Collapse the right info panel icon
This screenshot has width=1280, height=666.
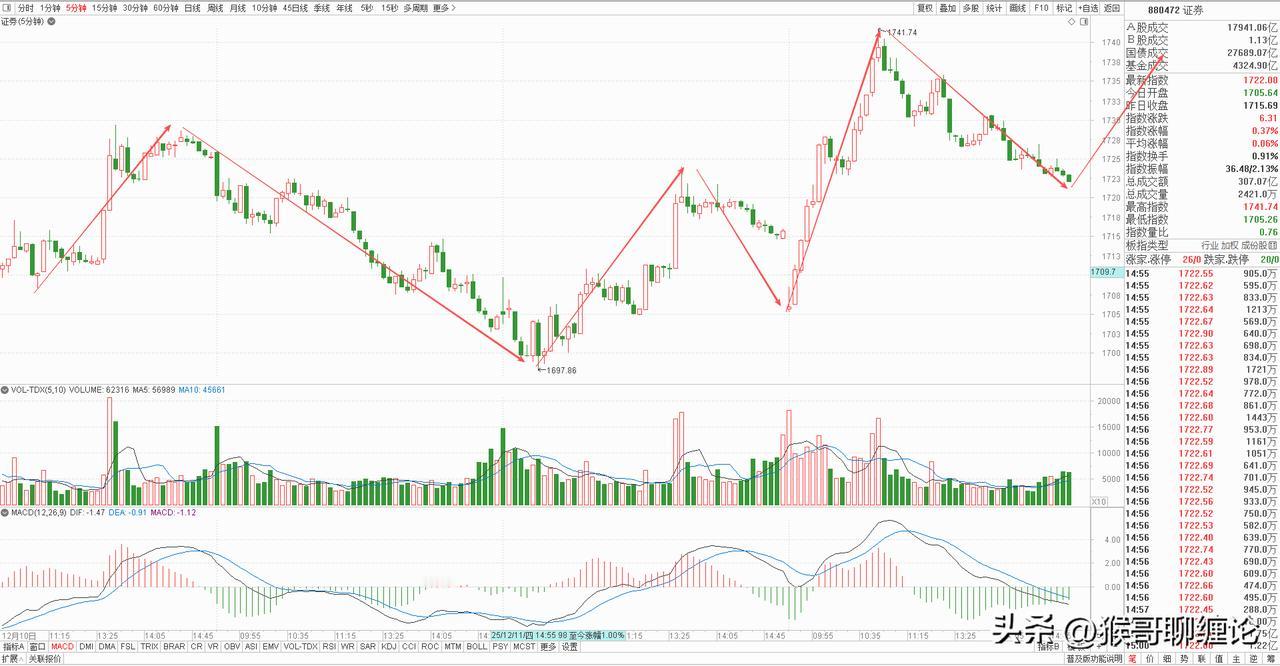[1084, 21]
